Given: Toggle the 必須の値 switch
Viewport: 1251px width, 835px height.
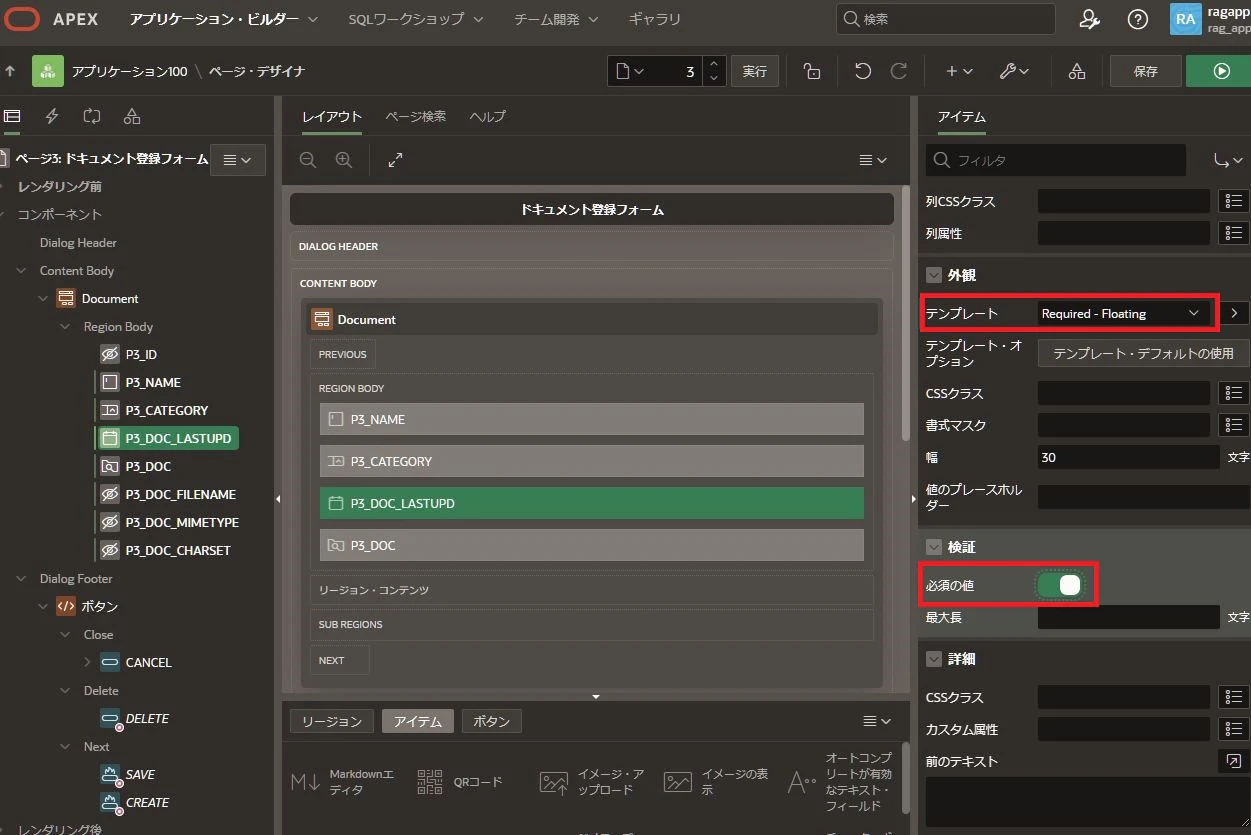Looking at the screenshot, I should click(x=1060, y=585).
